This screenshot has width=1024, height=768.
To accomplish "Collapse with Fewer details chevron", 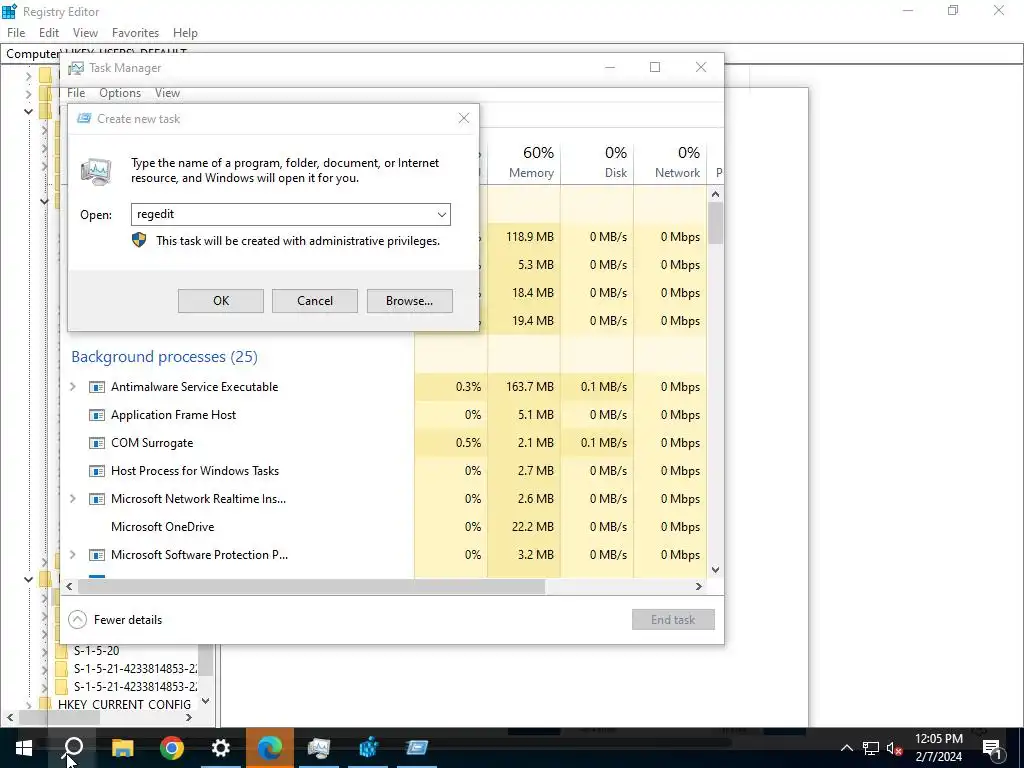I will point(77,620).
